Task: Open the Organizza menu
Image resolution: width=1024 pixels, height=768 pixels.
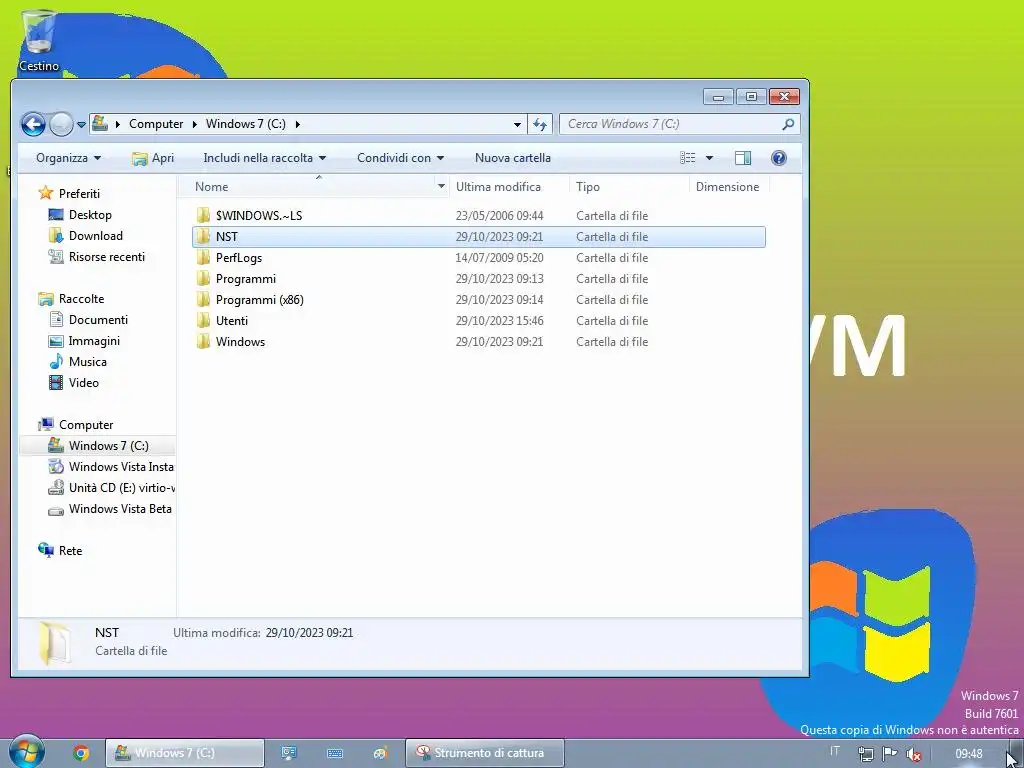Action: tap(69, 158)
